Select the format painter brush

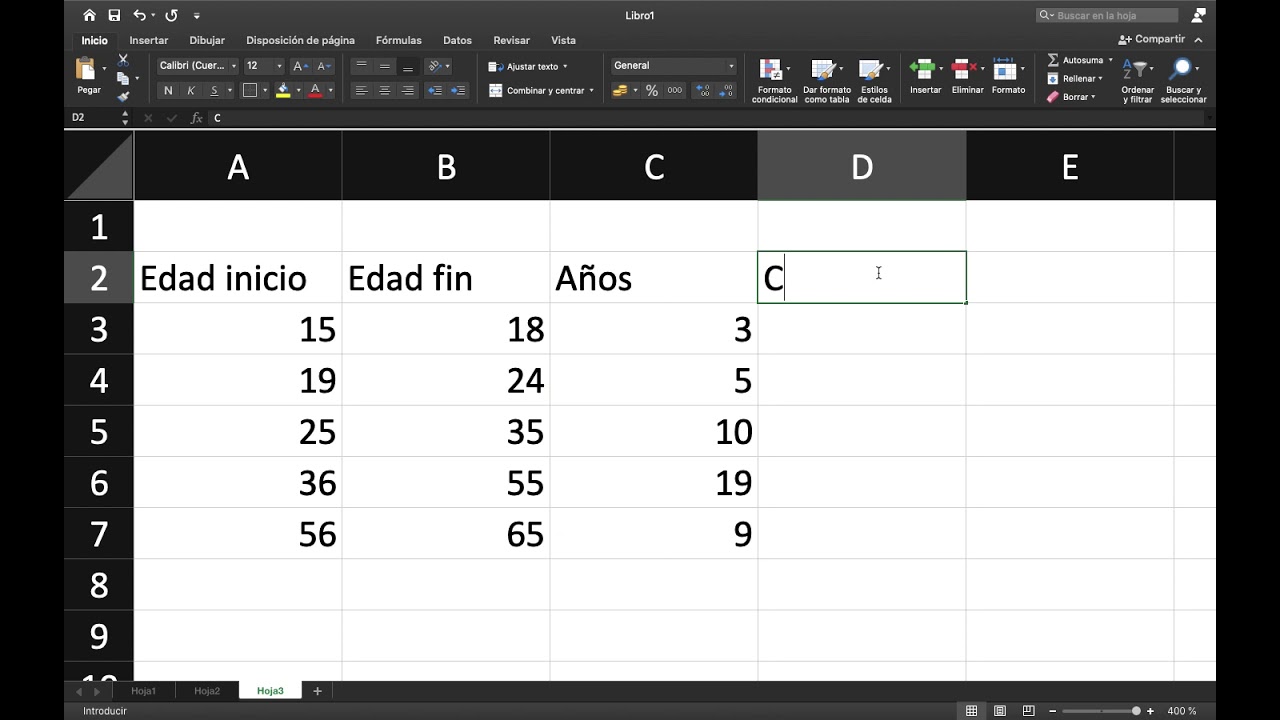pos(123,96)
